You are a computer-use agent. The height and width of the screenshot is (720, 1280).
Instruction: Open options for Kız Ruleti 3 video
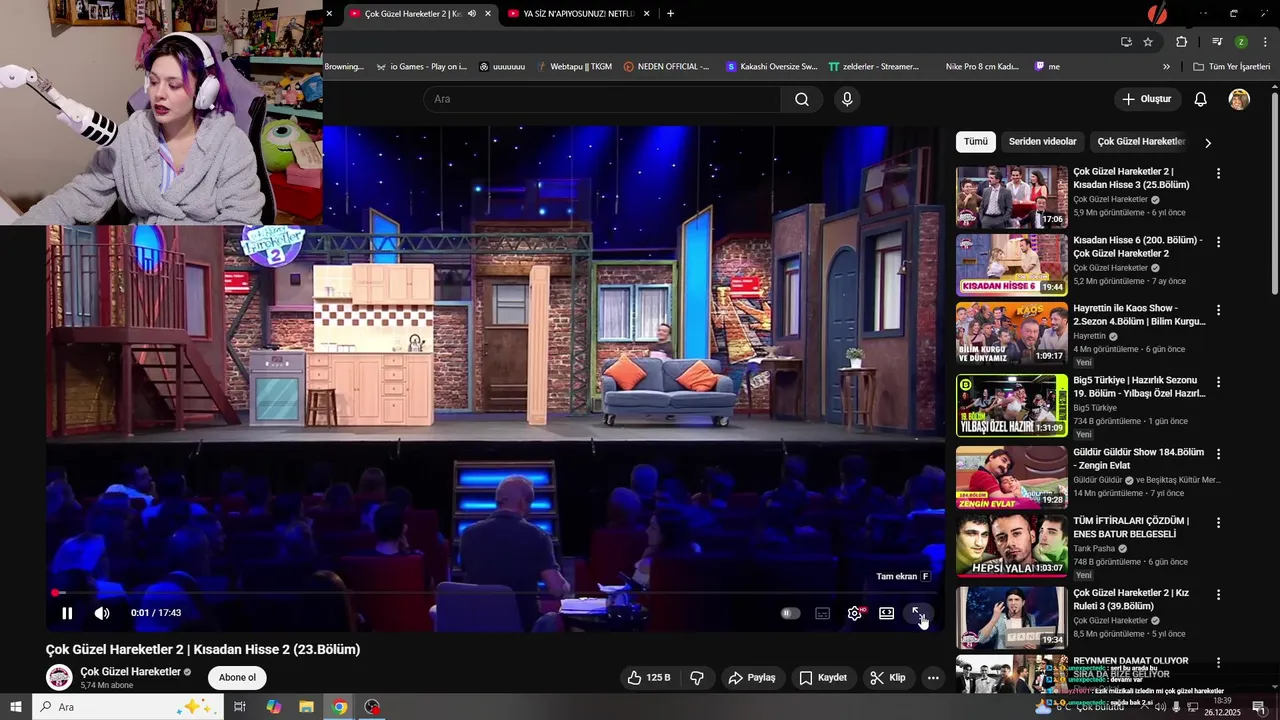click(1218, 594)
